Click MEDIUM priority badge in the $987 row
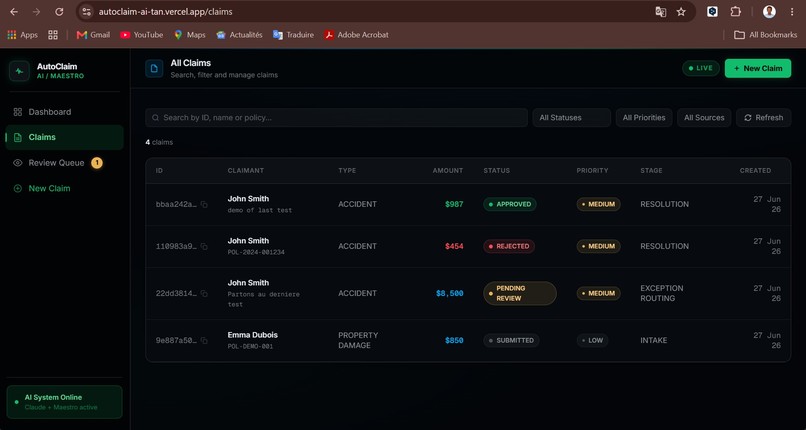The width and height of the screenshot is (806, 430). pyautogui.click(x=598, y=204)
